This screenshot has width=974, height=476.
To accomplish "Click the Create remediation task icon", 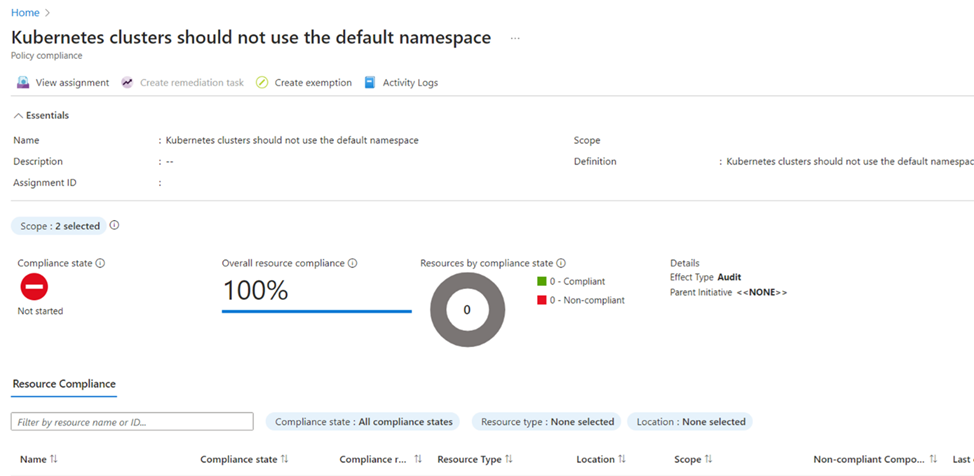I will point(127,83).
